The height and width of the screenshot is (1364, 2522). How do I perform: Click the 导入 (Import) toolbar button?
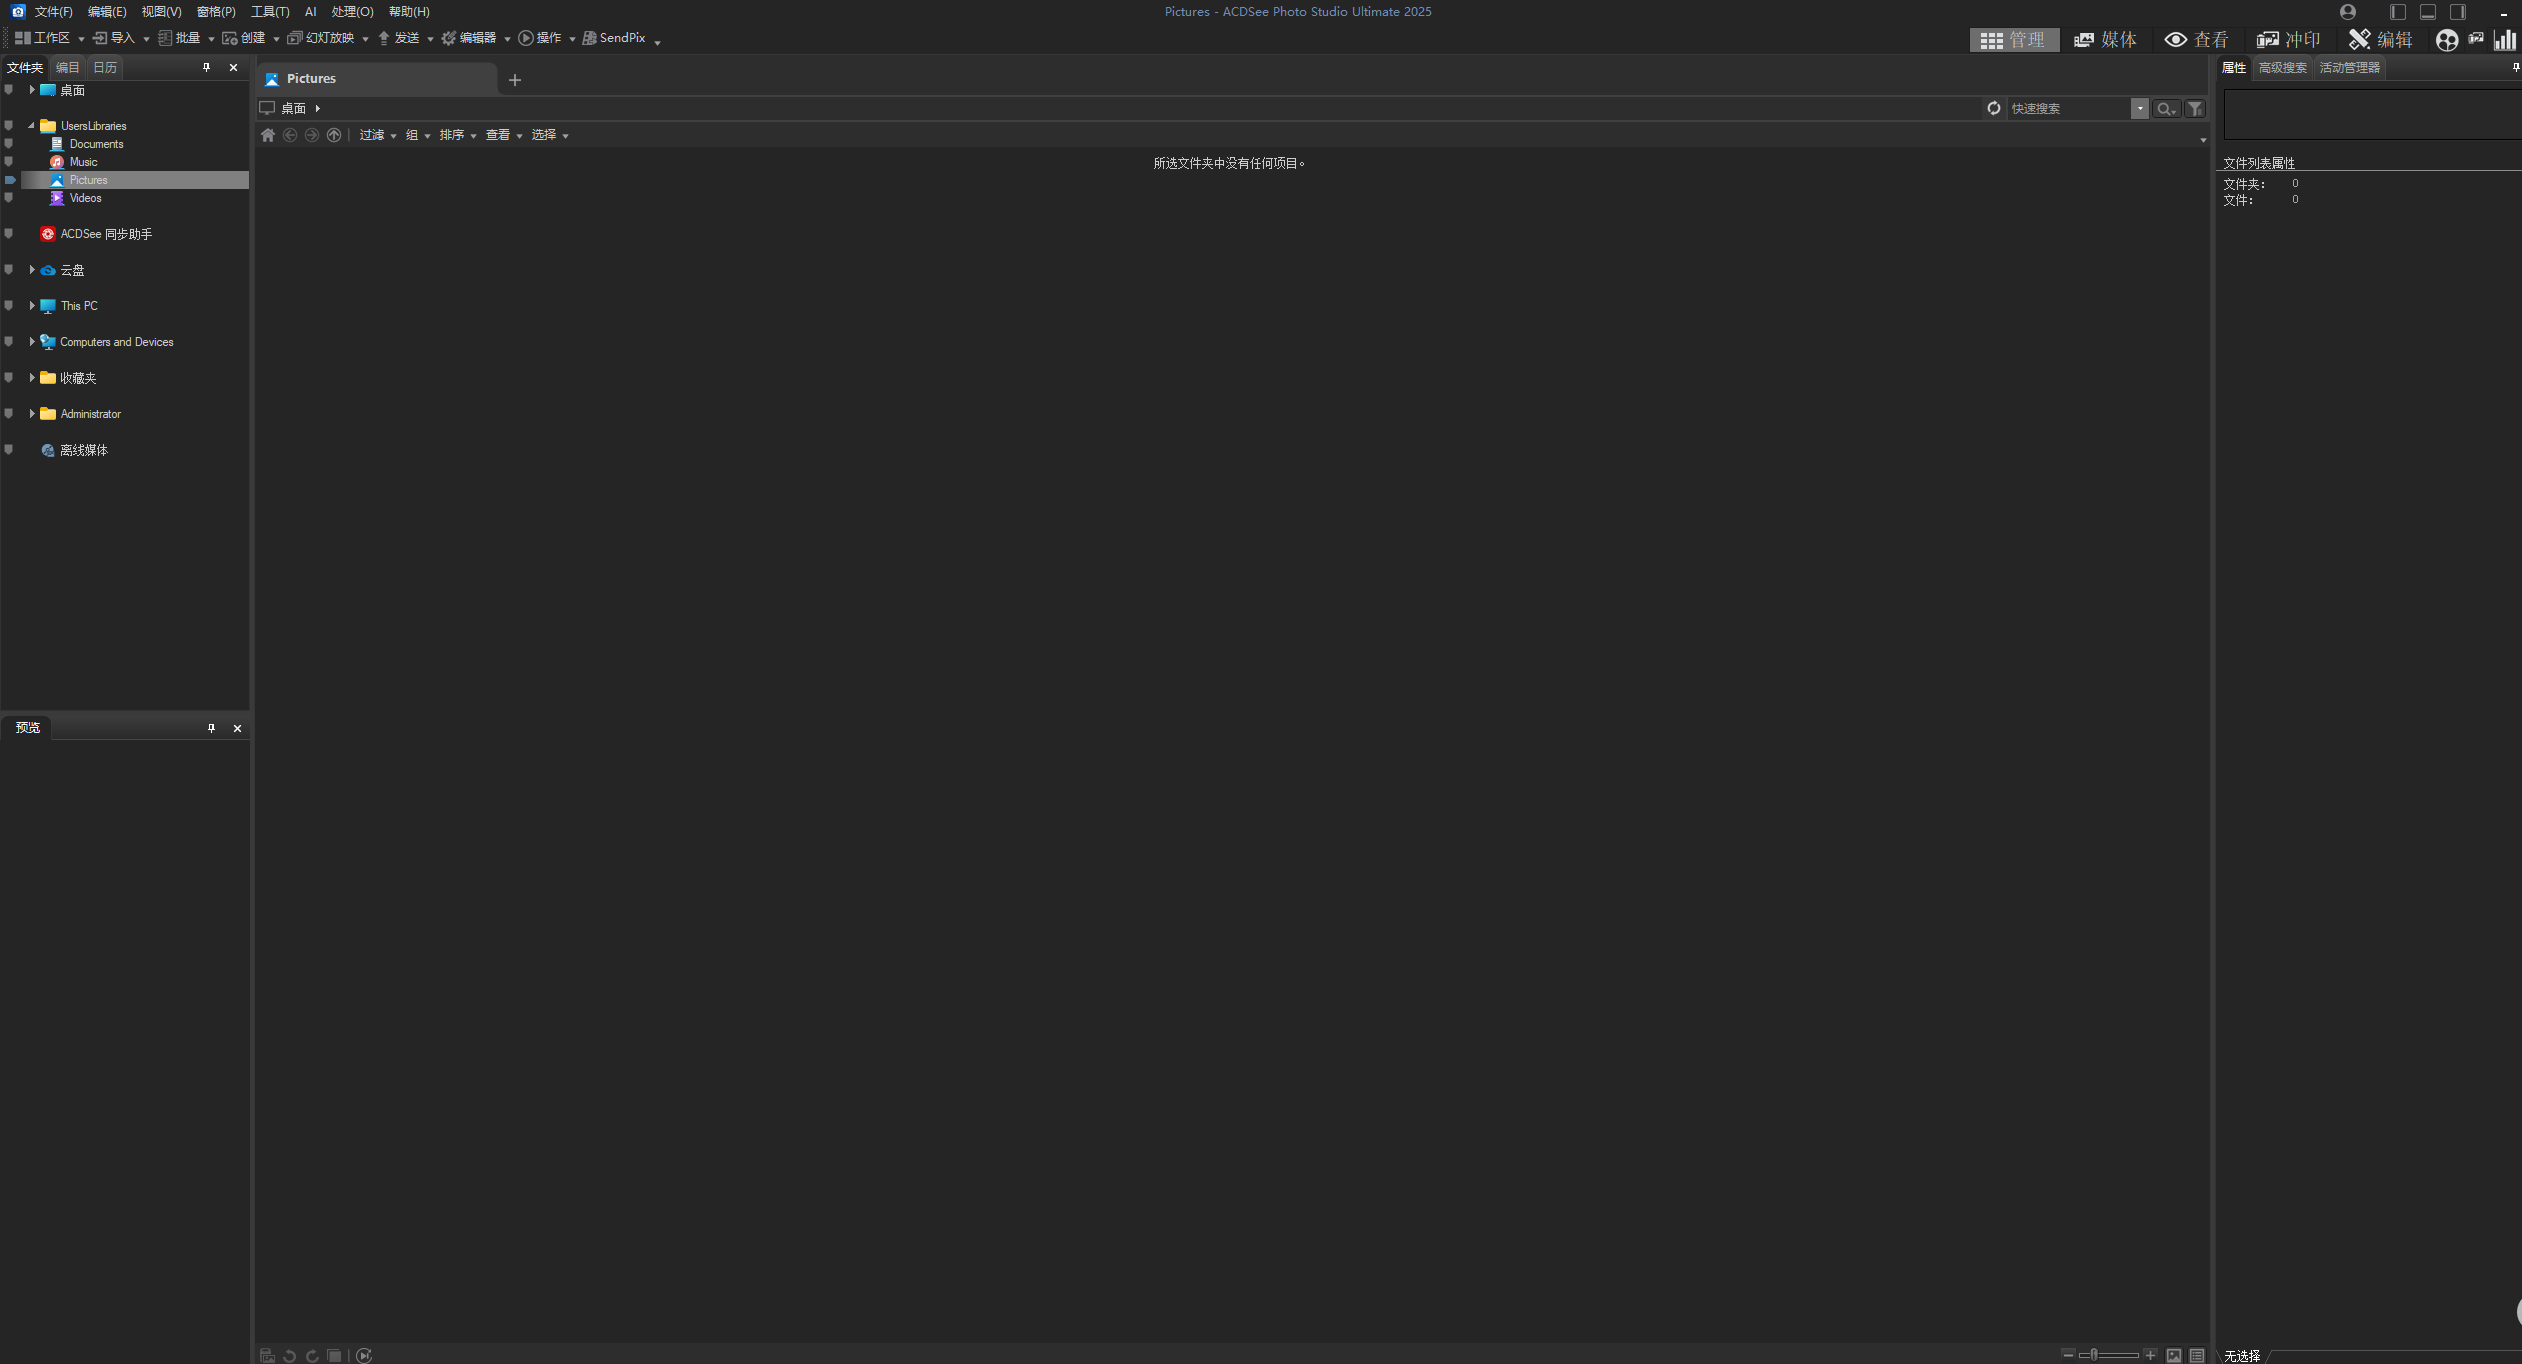pyautogui.click(x=114, y=38)
